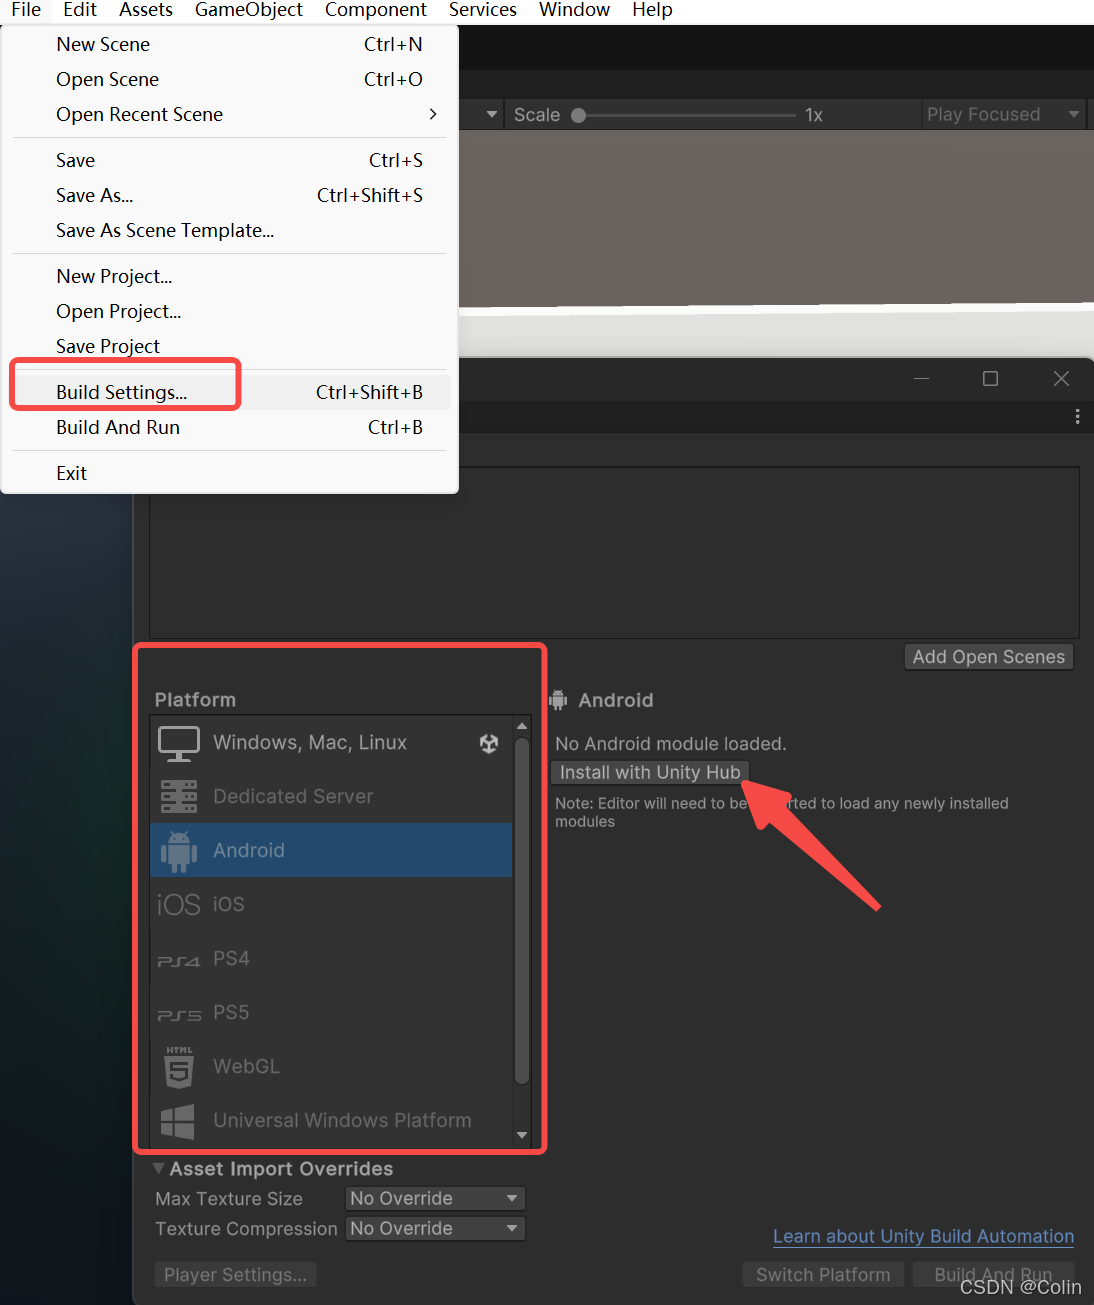1094x1305 pixels.
Task: Click the Unity logo beside Windows, Mac, Linux
Action: (489, 743)
